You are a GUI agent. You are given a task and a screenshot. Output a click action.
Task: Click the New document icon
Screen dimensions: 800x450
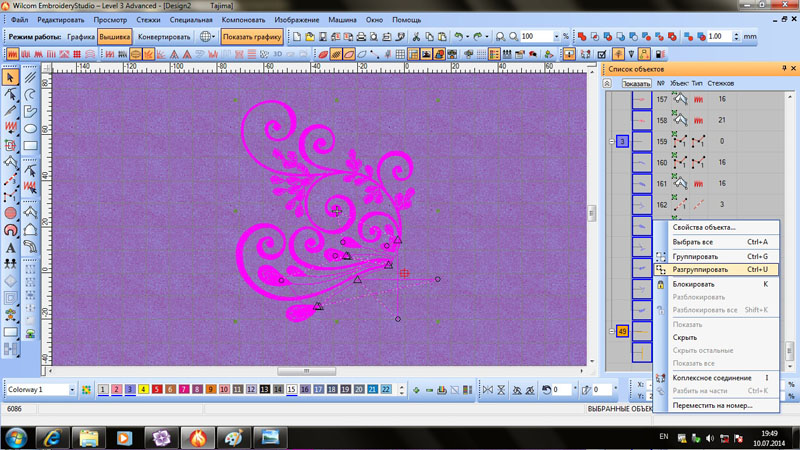pos(297,37)
